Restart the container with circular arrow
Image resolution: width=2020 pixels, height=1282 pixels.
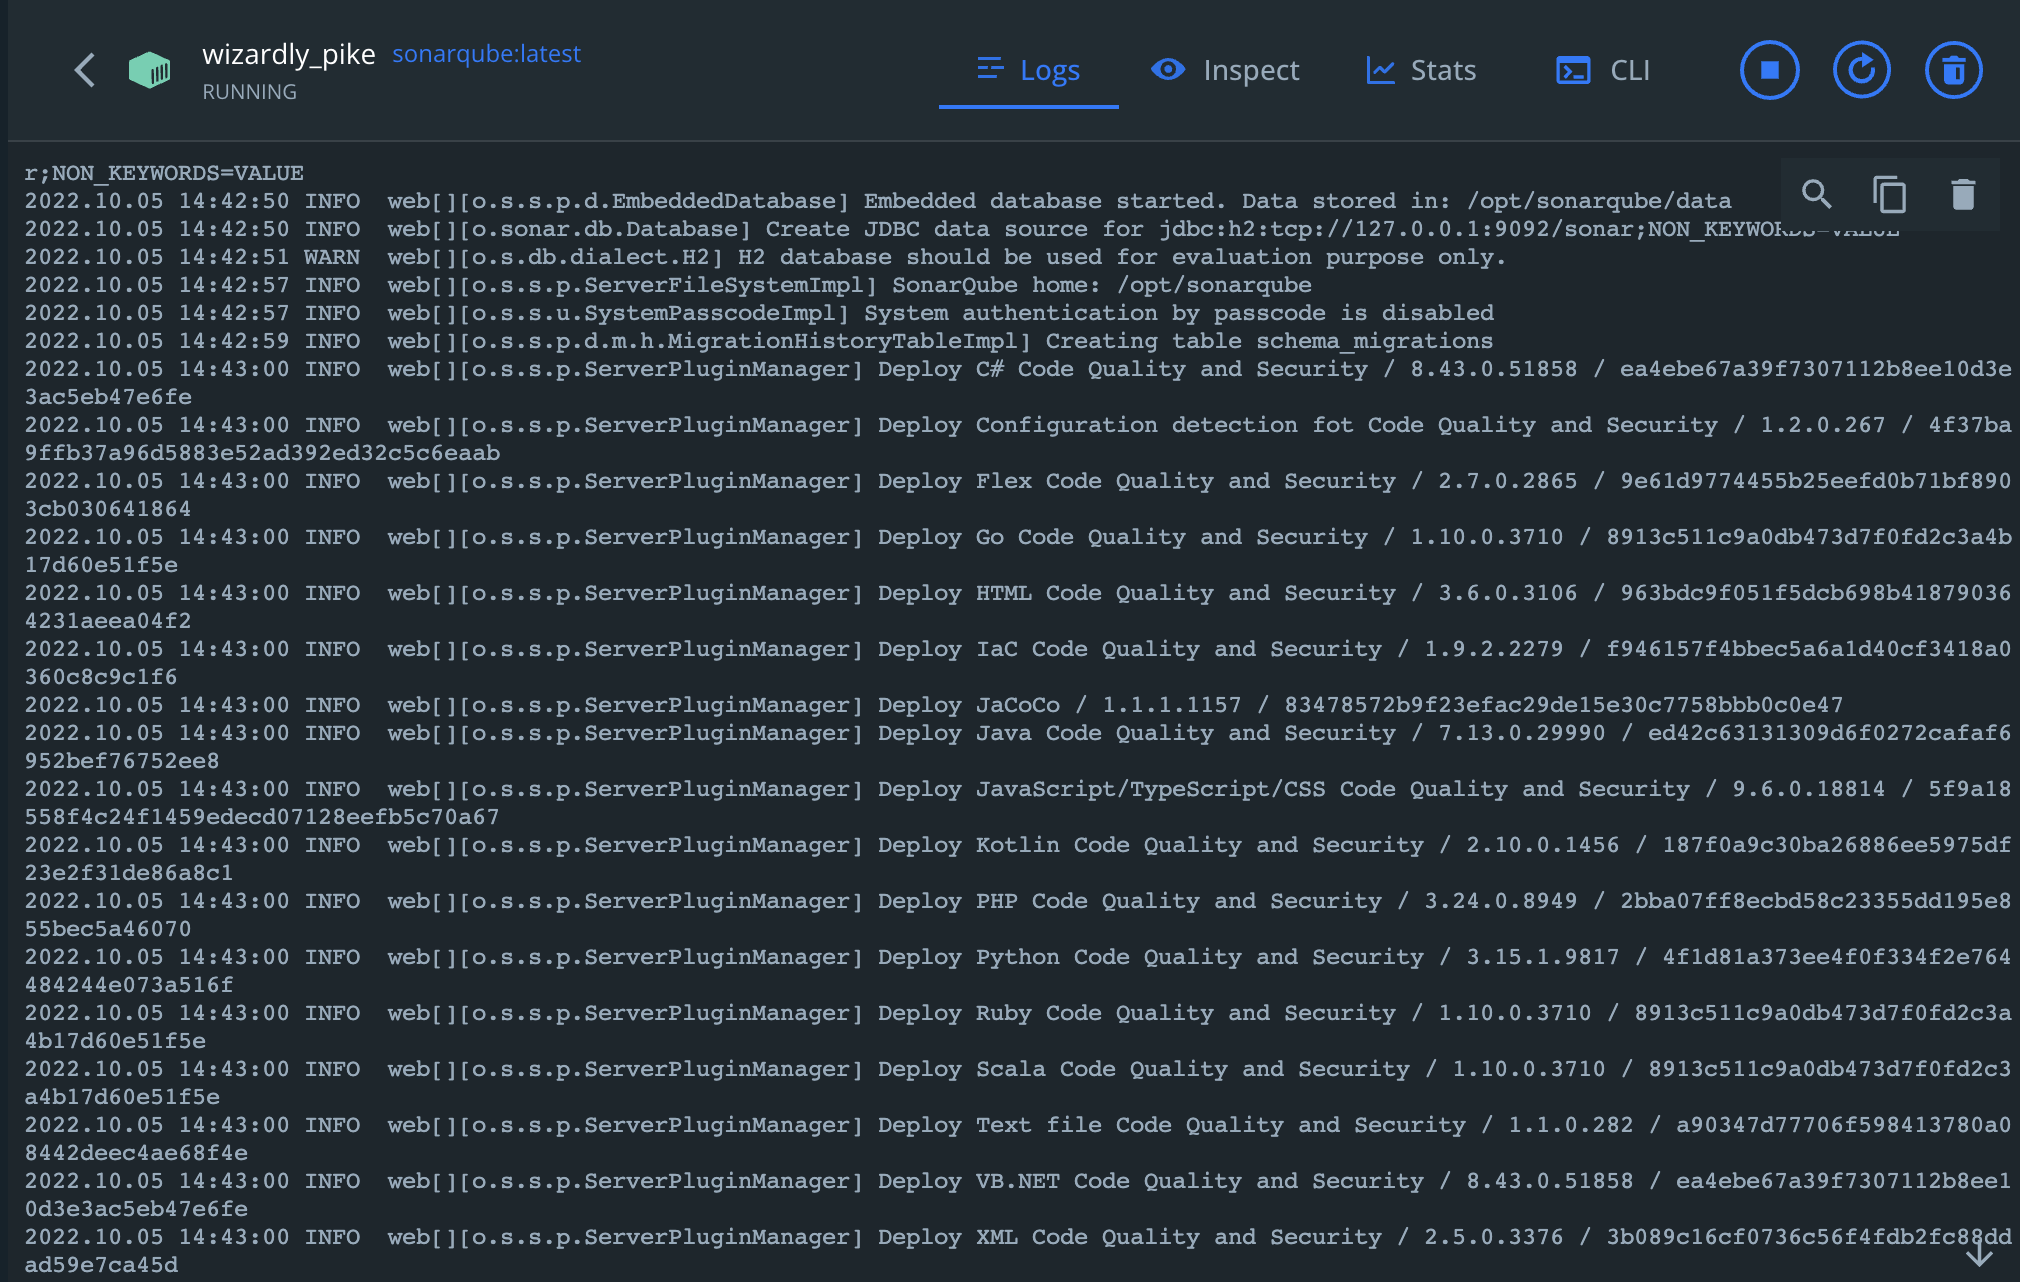tap(1861, 70)
